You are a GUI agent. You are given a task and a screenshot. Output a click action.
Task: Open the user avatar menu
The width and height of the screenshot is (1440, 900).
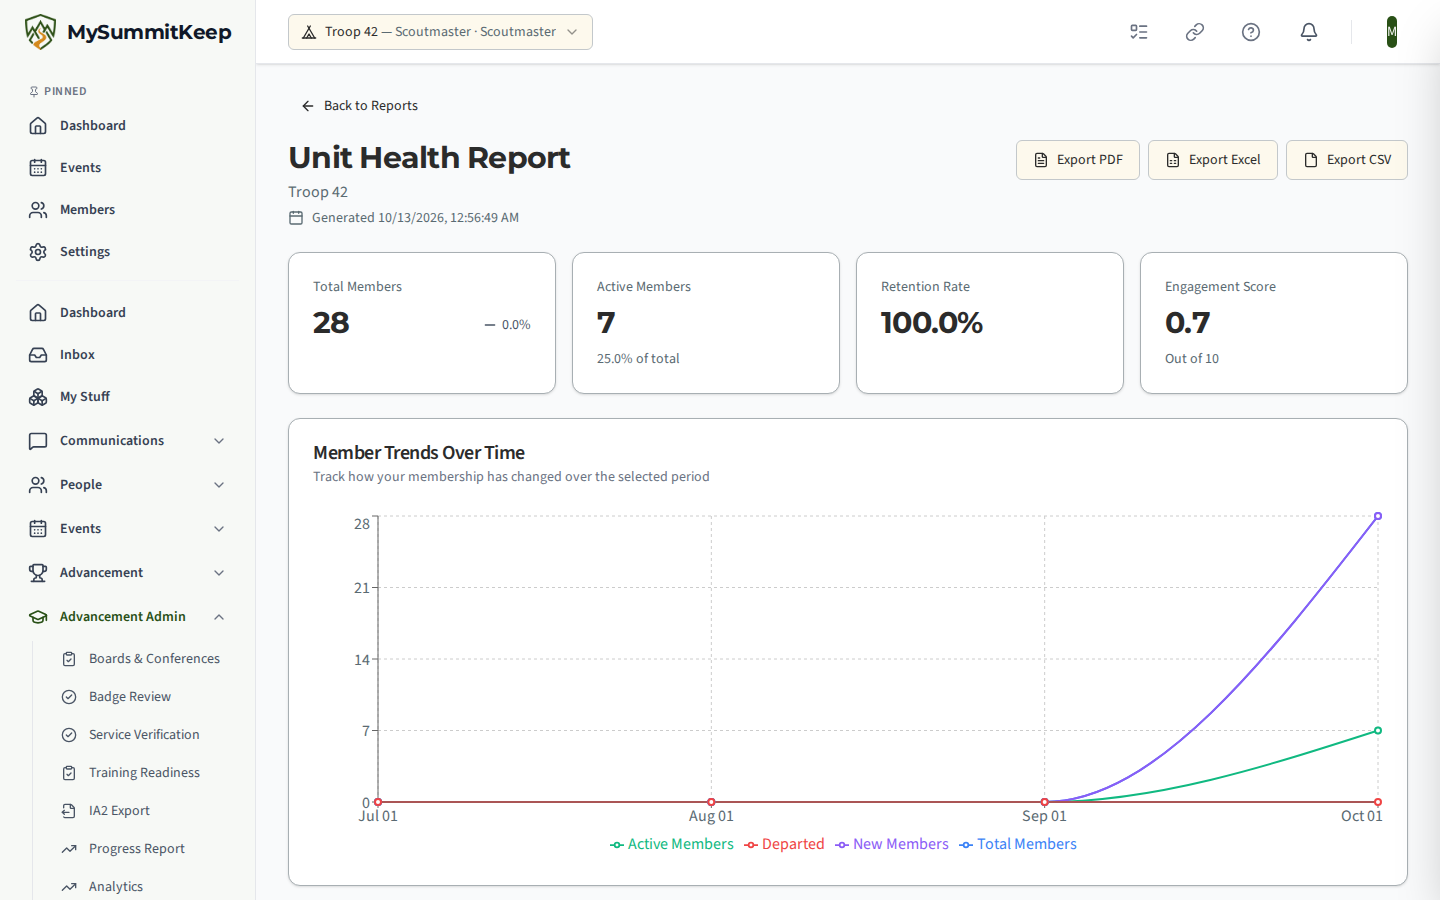(x=1392, y=32)
